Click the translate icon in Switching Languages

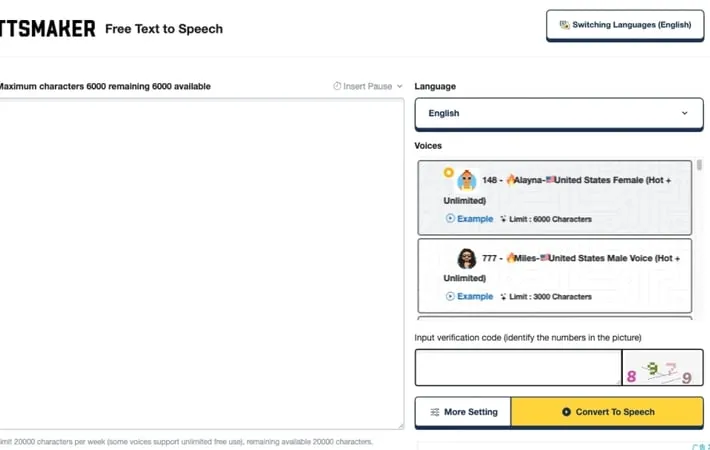tap(564, 25)
